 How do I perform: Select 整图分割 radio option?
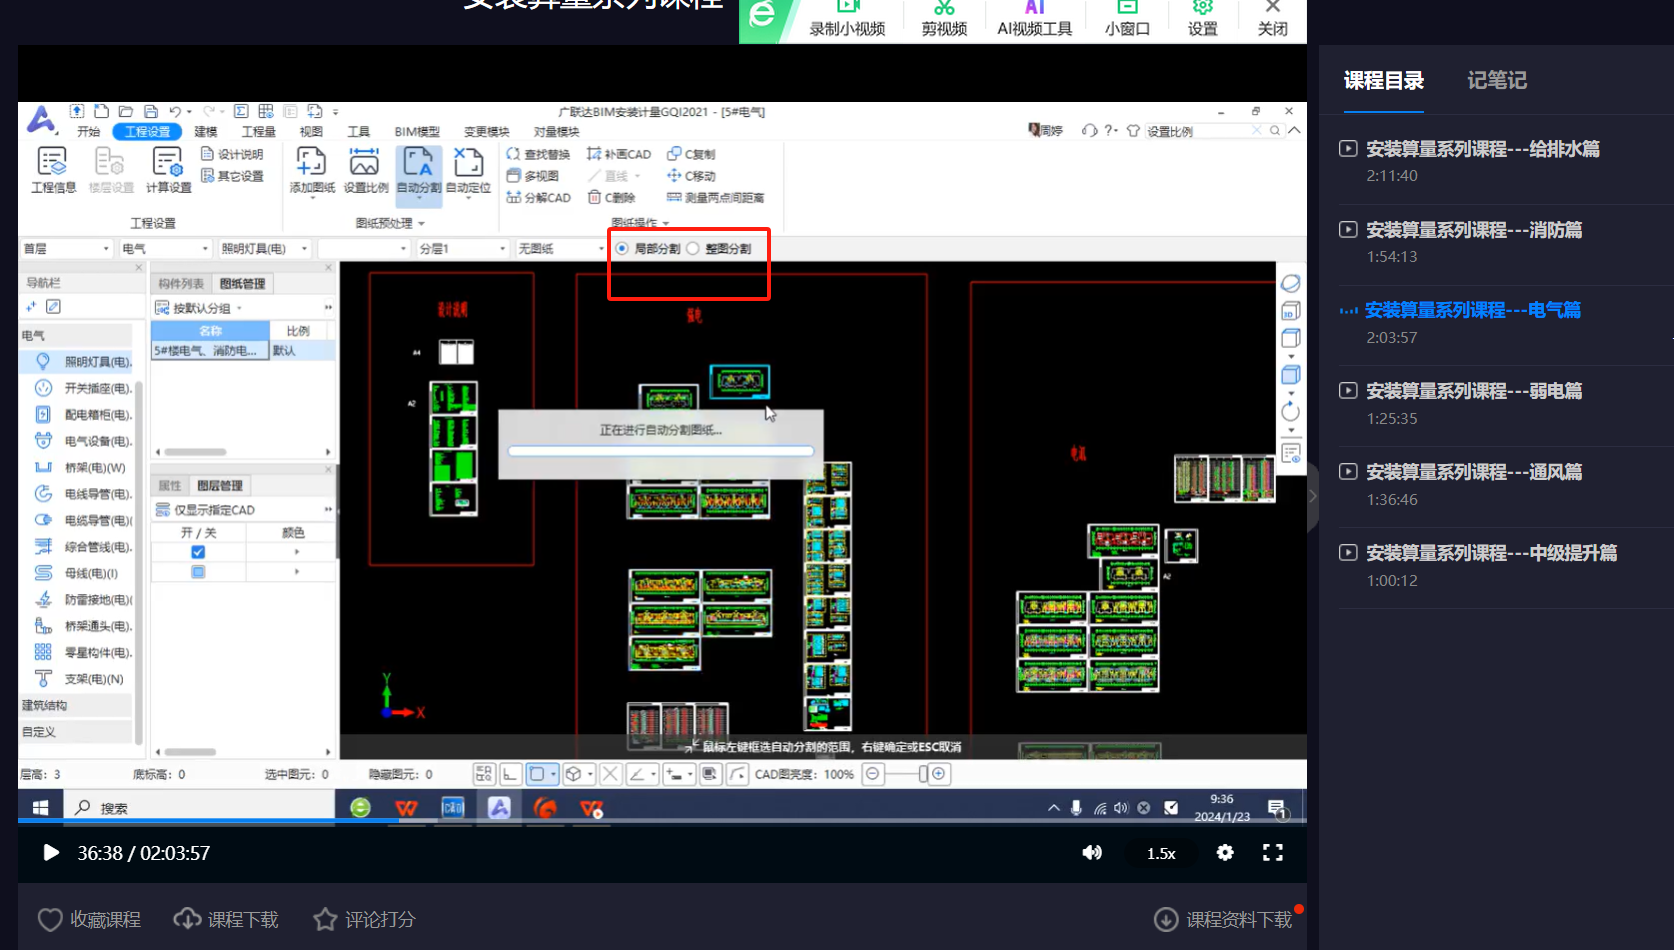[693, 248]
